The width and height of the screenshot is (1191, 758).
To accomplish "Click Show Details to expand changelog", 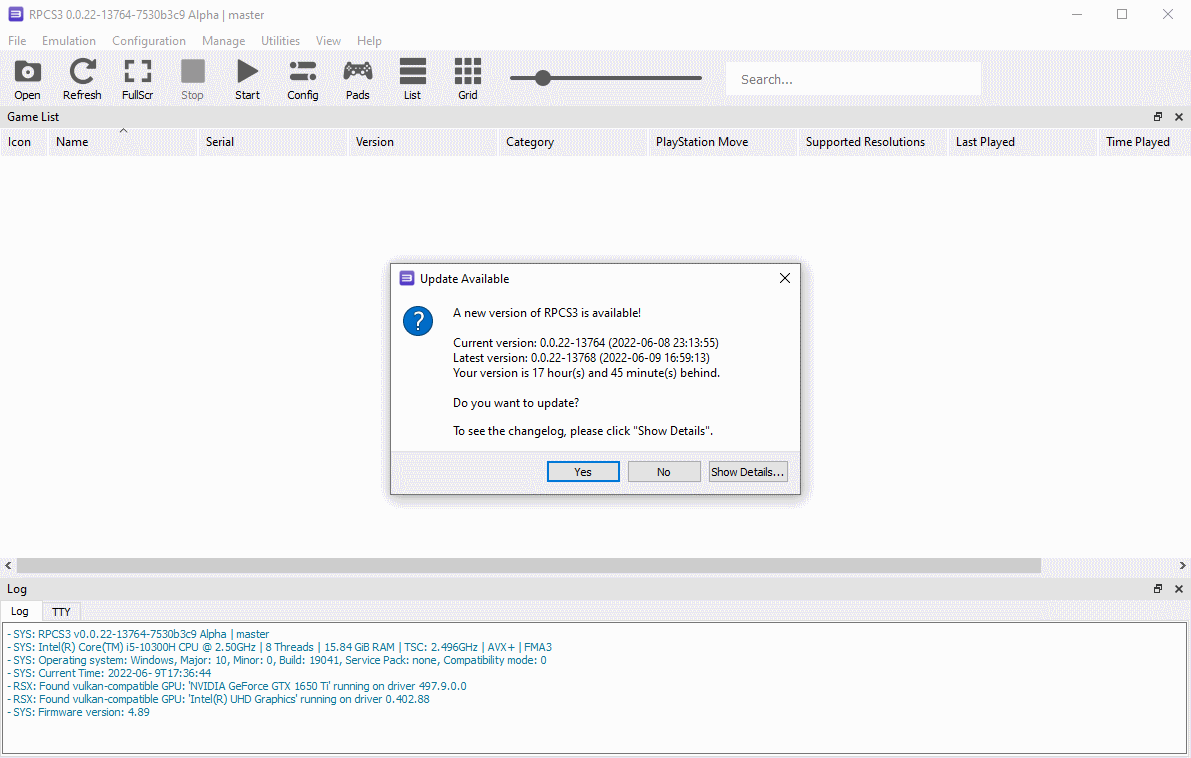I will coord(748,472).
